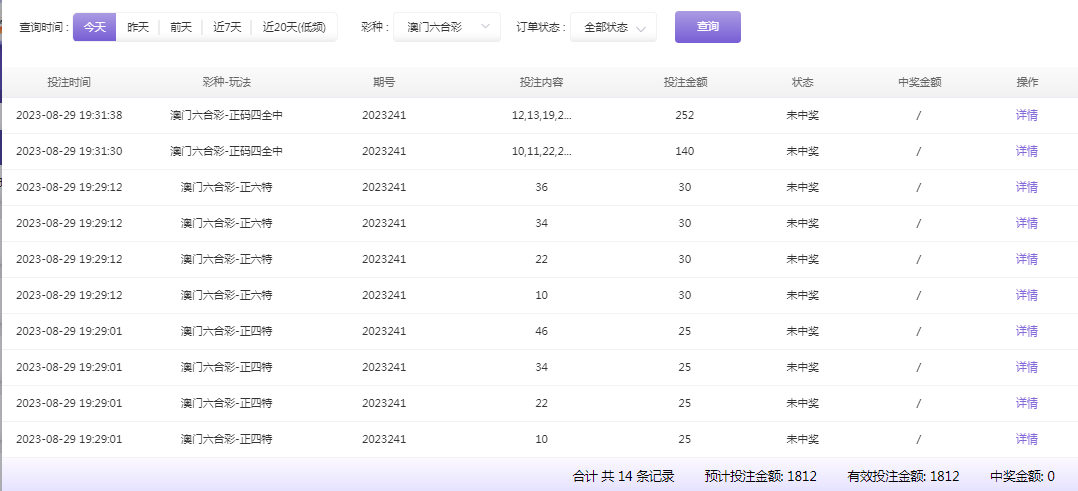Click the truncated bet content 12,13,19,2...
This screenshot has width=1078, height=491.
coord(541,115)
